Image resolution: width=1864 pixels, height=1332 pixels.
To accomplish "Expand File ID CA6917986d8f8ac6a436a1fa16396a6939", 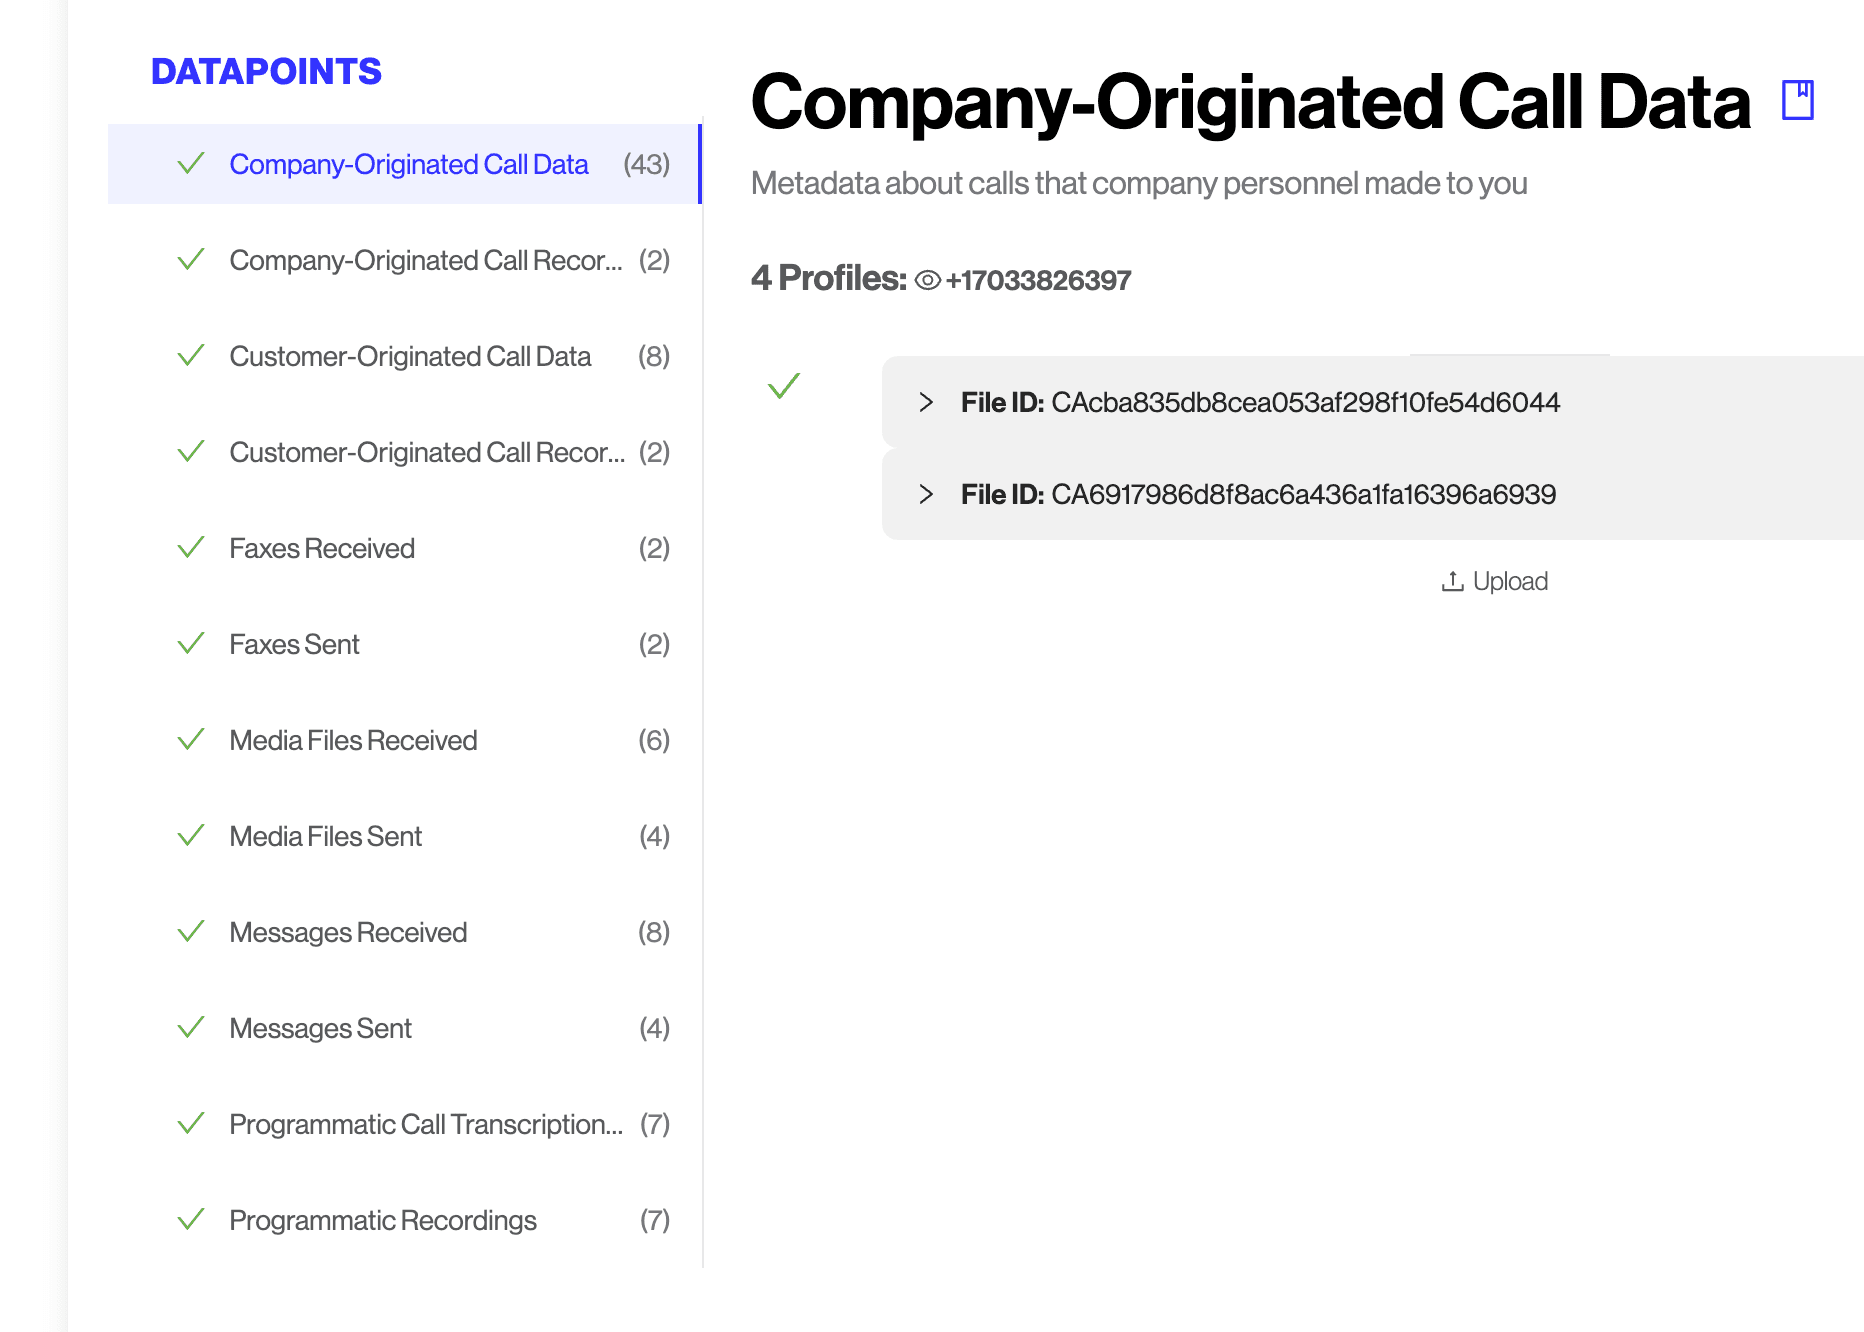I will (926, 494).
